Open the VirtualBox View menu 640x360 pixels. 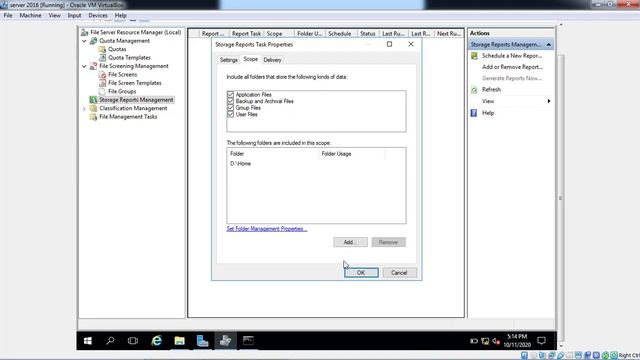click(55, 16)
